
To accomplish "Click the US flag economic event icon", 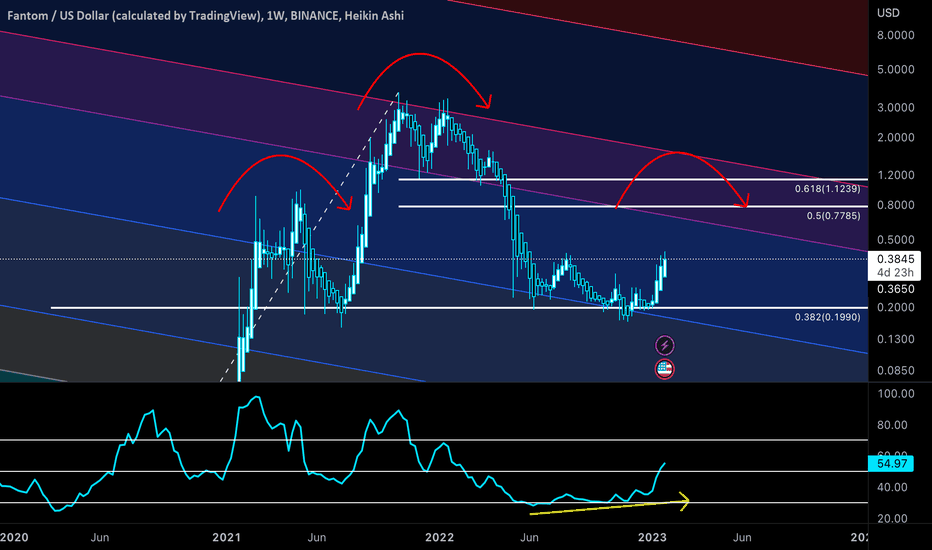I will coord(665,369).
